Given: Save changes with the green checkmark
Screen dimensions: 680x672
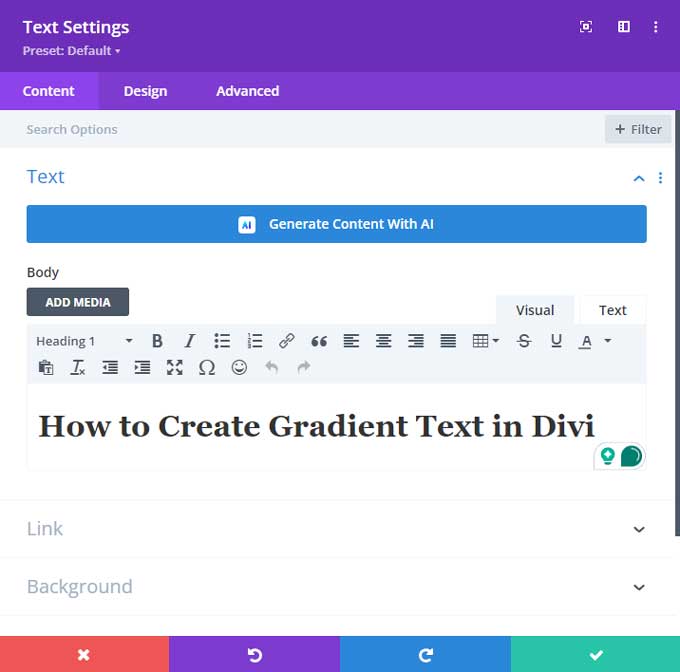Looking at the screenshot, I should 595,654.
